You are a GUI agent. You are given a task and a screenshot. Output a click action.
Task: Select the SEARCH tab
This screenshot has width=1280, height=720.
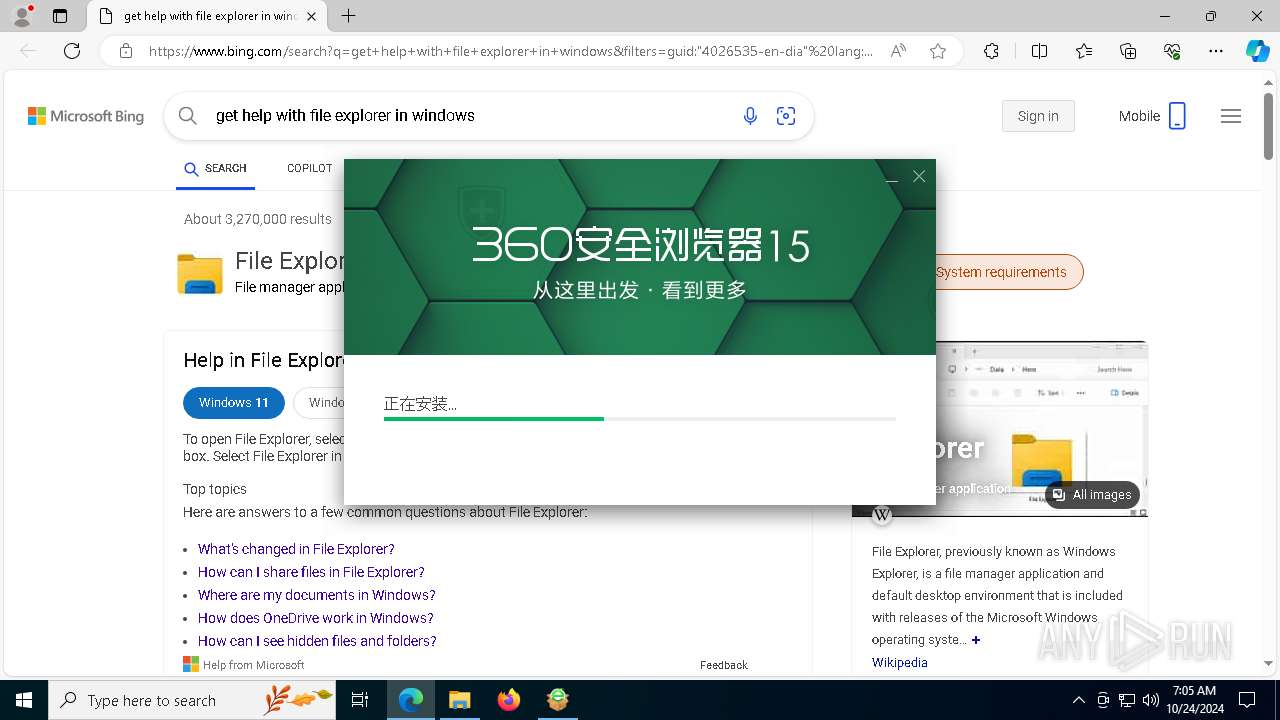215,168
